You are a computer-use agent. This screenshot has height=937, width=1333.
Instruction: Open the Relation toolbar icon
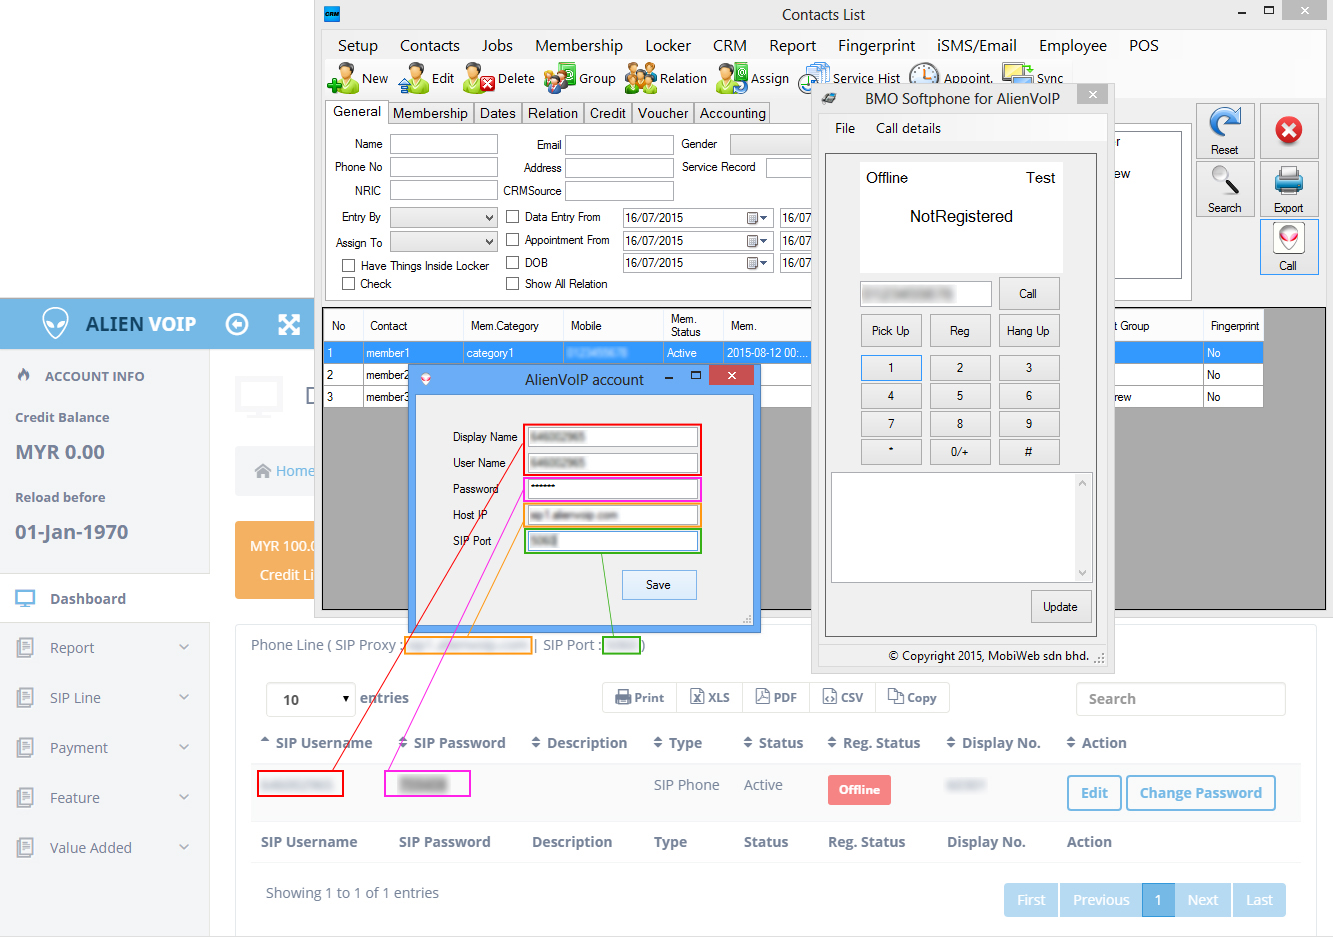641,78
